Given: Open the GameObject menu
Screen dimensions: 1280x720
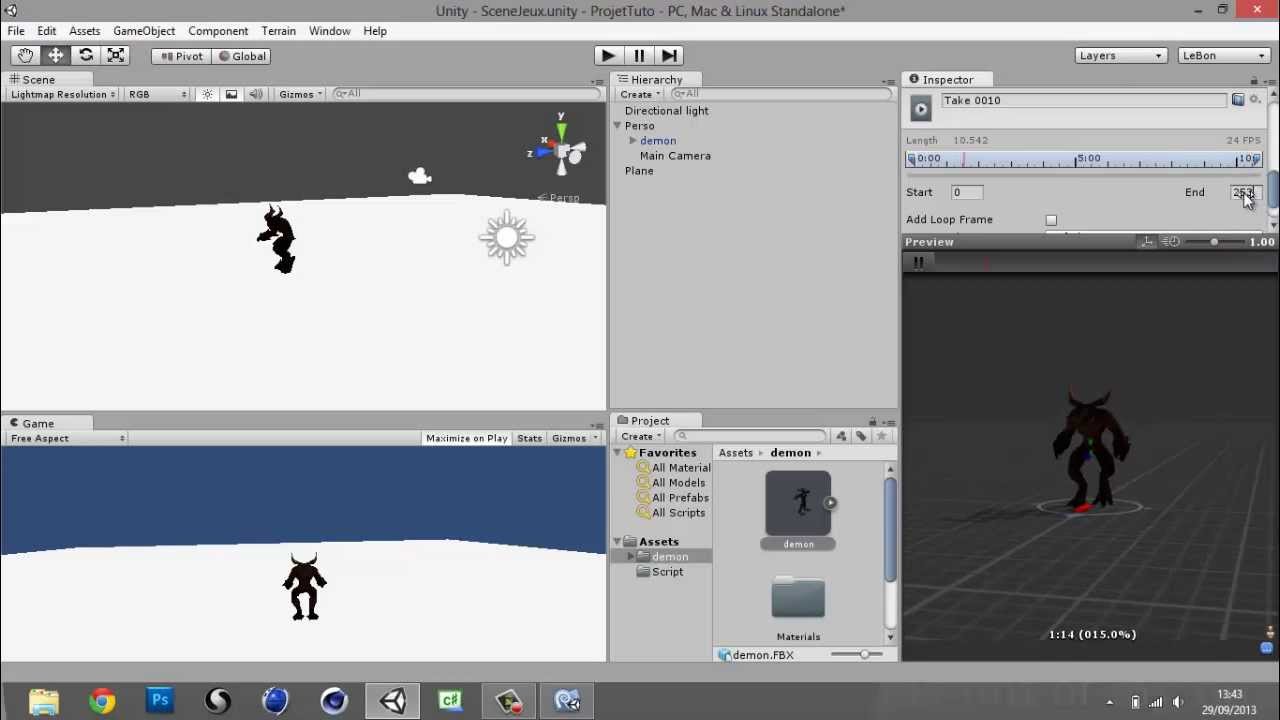Looking at the screenshot, I should [144, 31].
